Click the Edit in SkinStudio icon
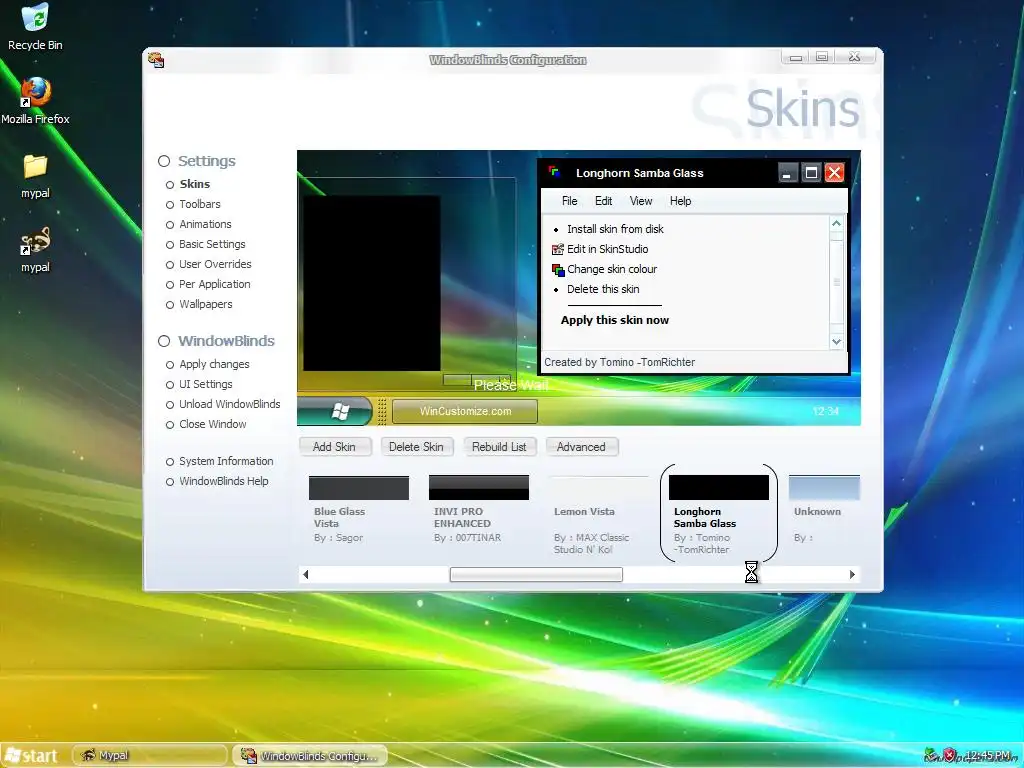This screenshot has height=768, width=1024. pyautogui.click(x=558, y=249)
